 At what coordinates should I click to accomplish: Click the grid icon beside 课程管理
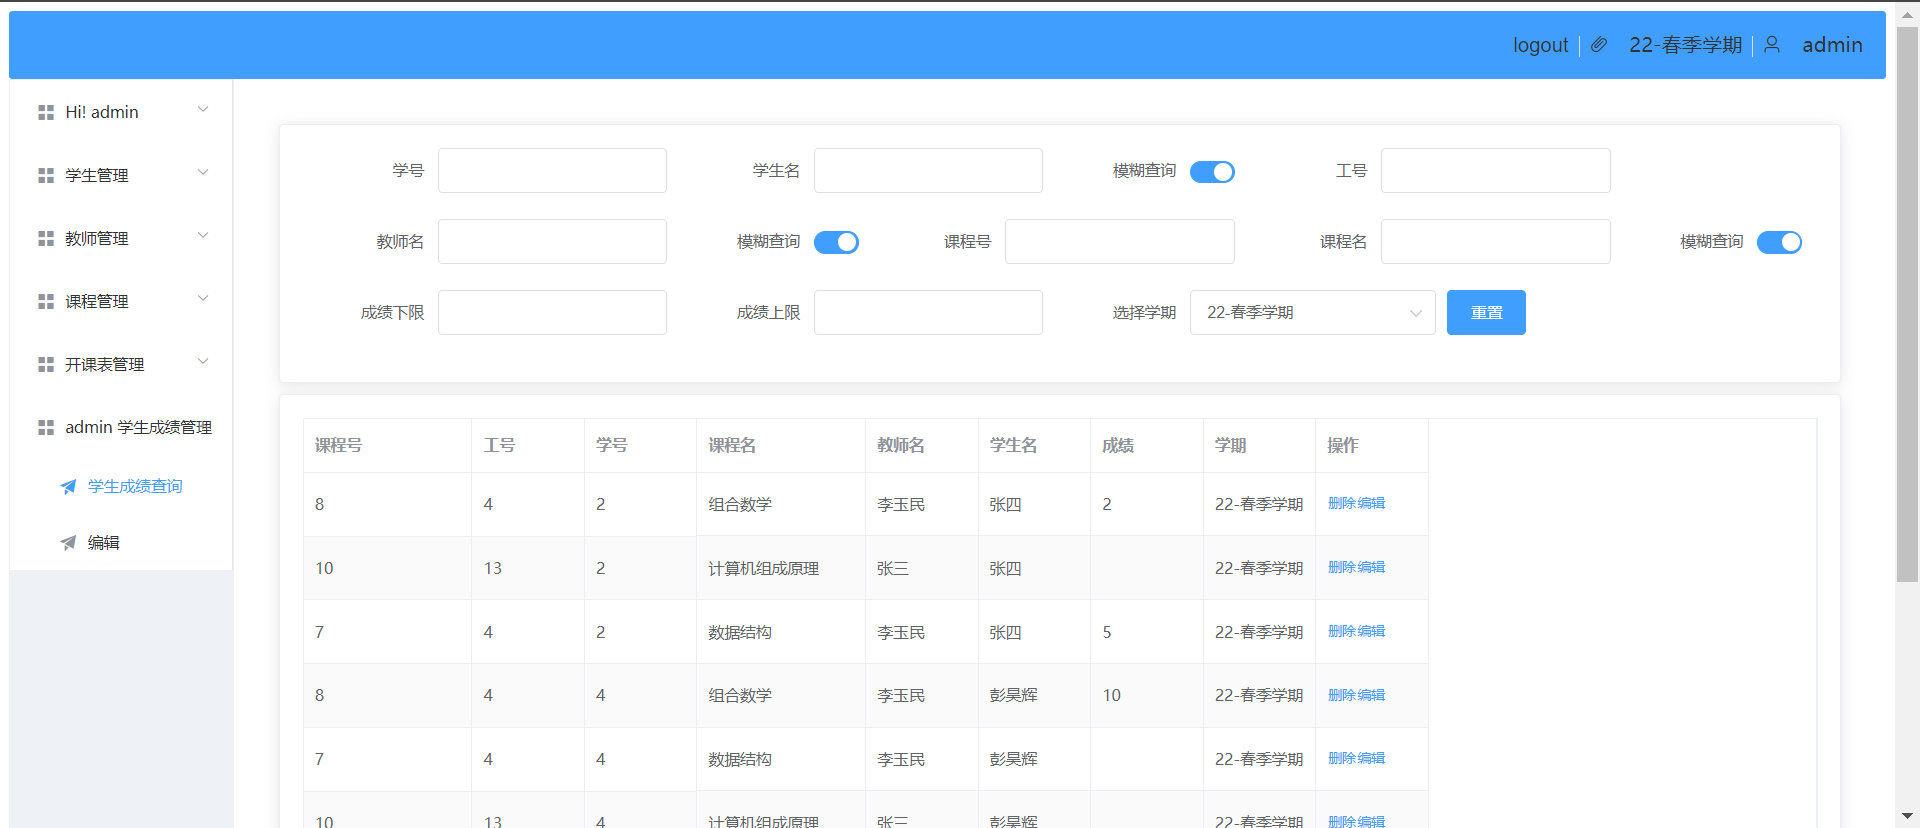tap(46, 302)
